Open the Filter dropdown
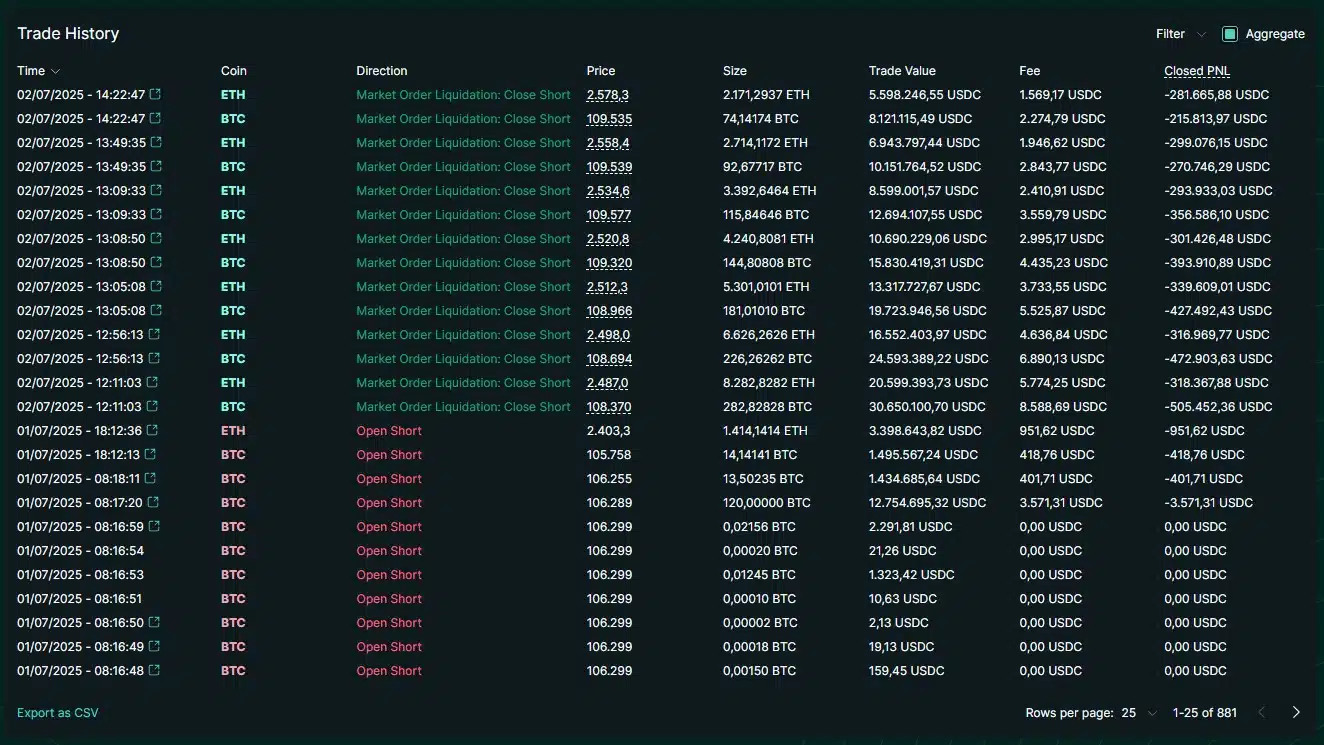1324x745 pixels. pyautogui.click(x=1181, y=34)
